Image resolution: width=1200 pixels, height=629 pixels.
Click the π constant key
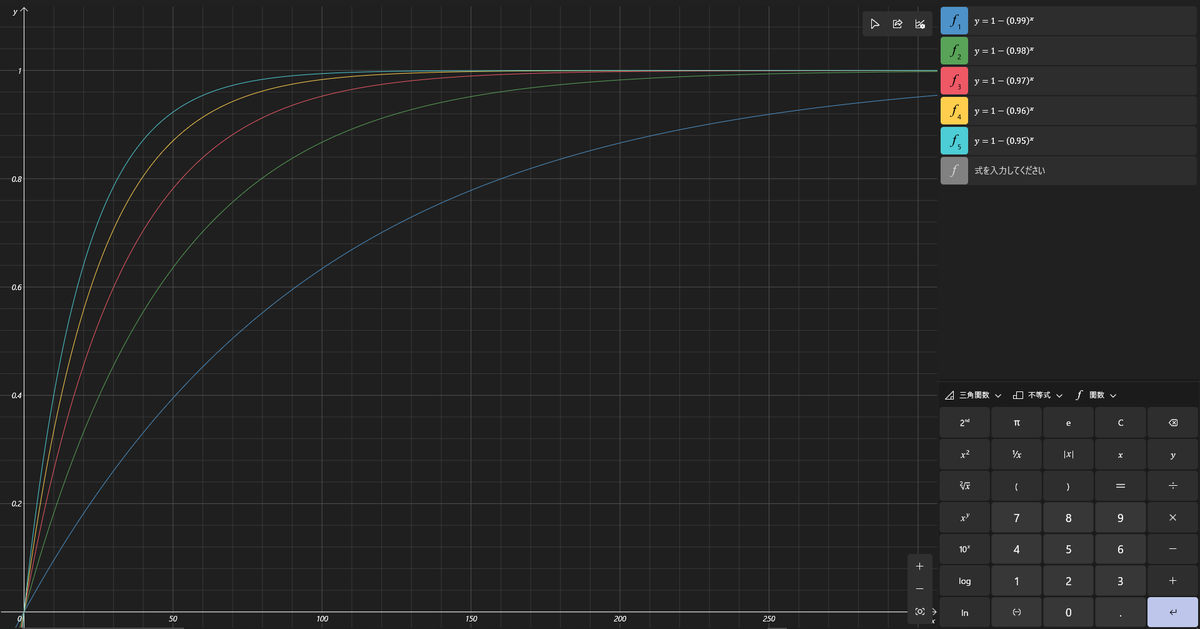(1016, 423)
